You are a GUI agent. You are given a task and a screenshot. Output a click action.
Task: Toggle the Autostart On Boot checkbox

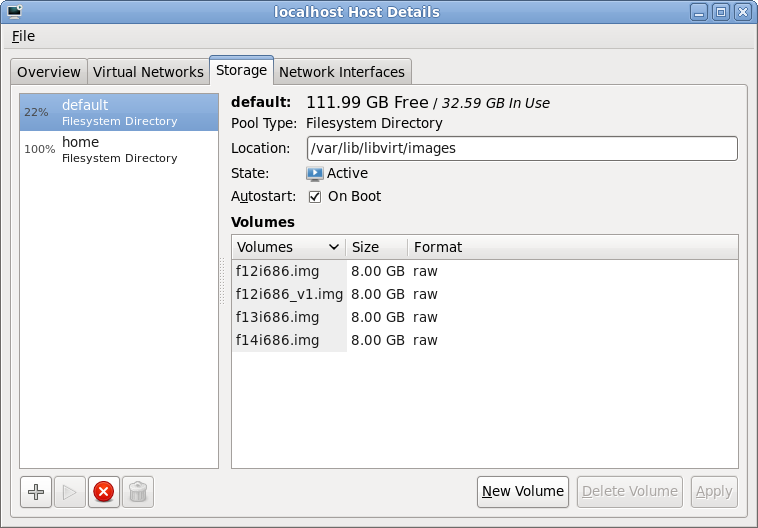(x=315, y=197)
